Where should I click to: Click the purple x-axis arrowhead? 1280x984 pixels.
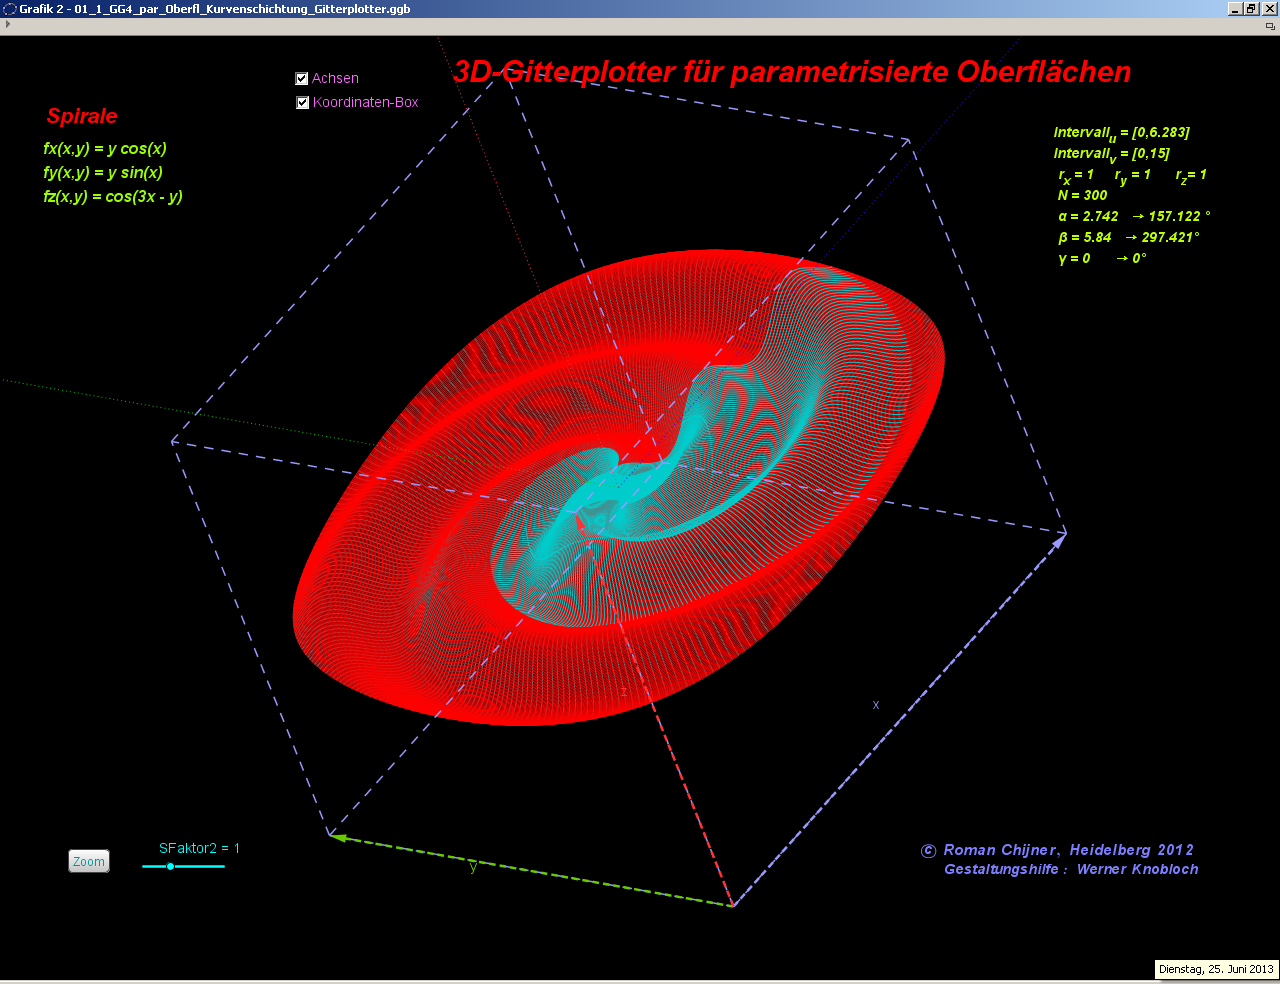click(1059, 541)
